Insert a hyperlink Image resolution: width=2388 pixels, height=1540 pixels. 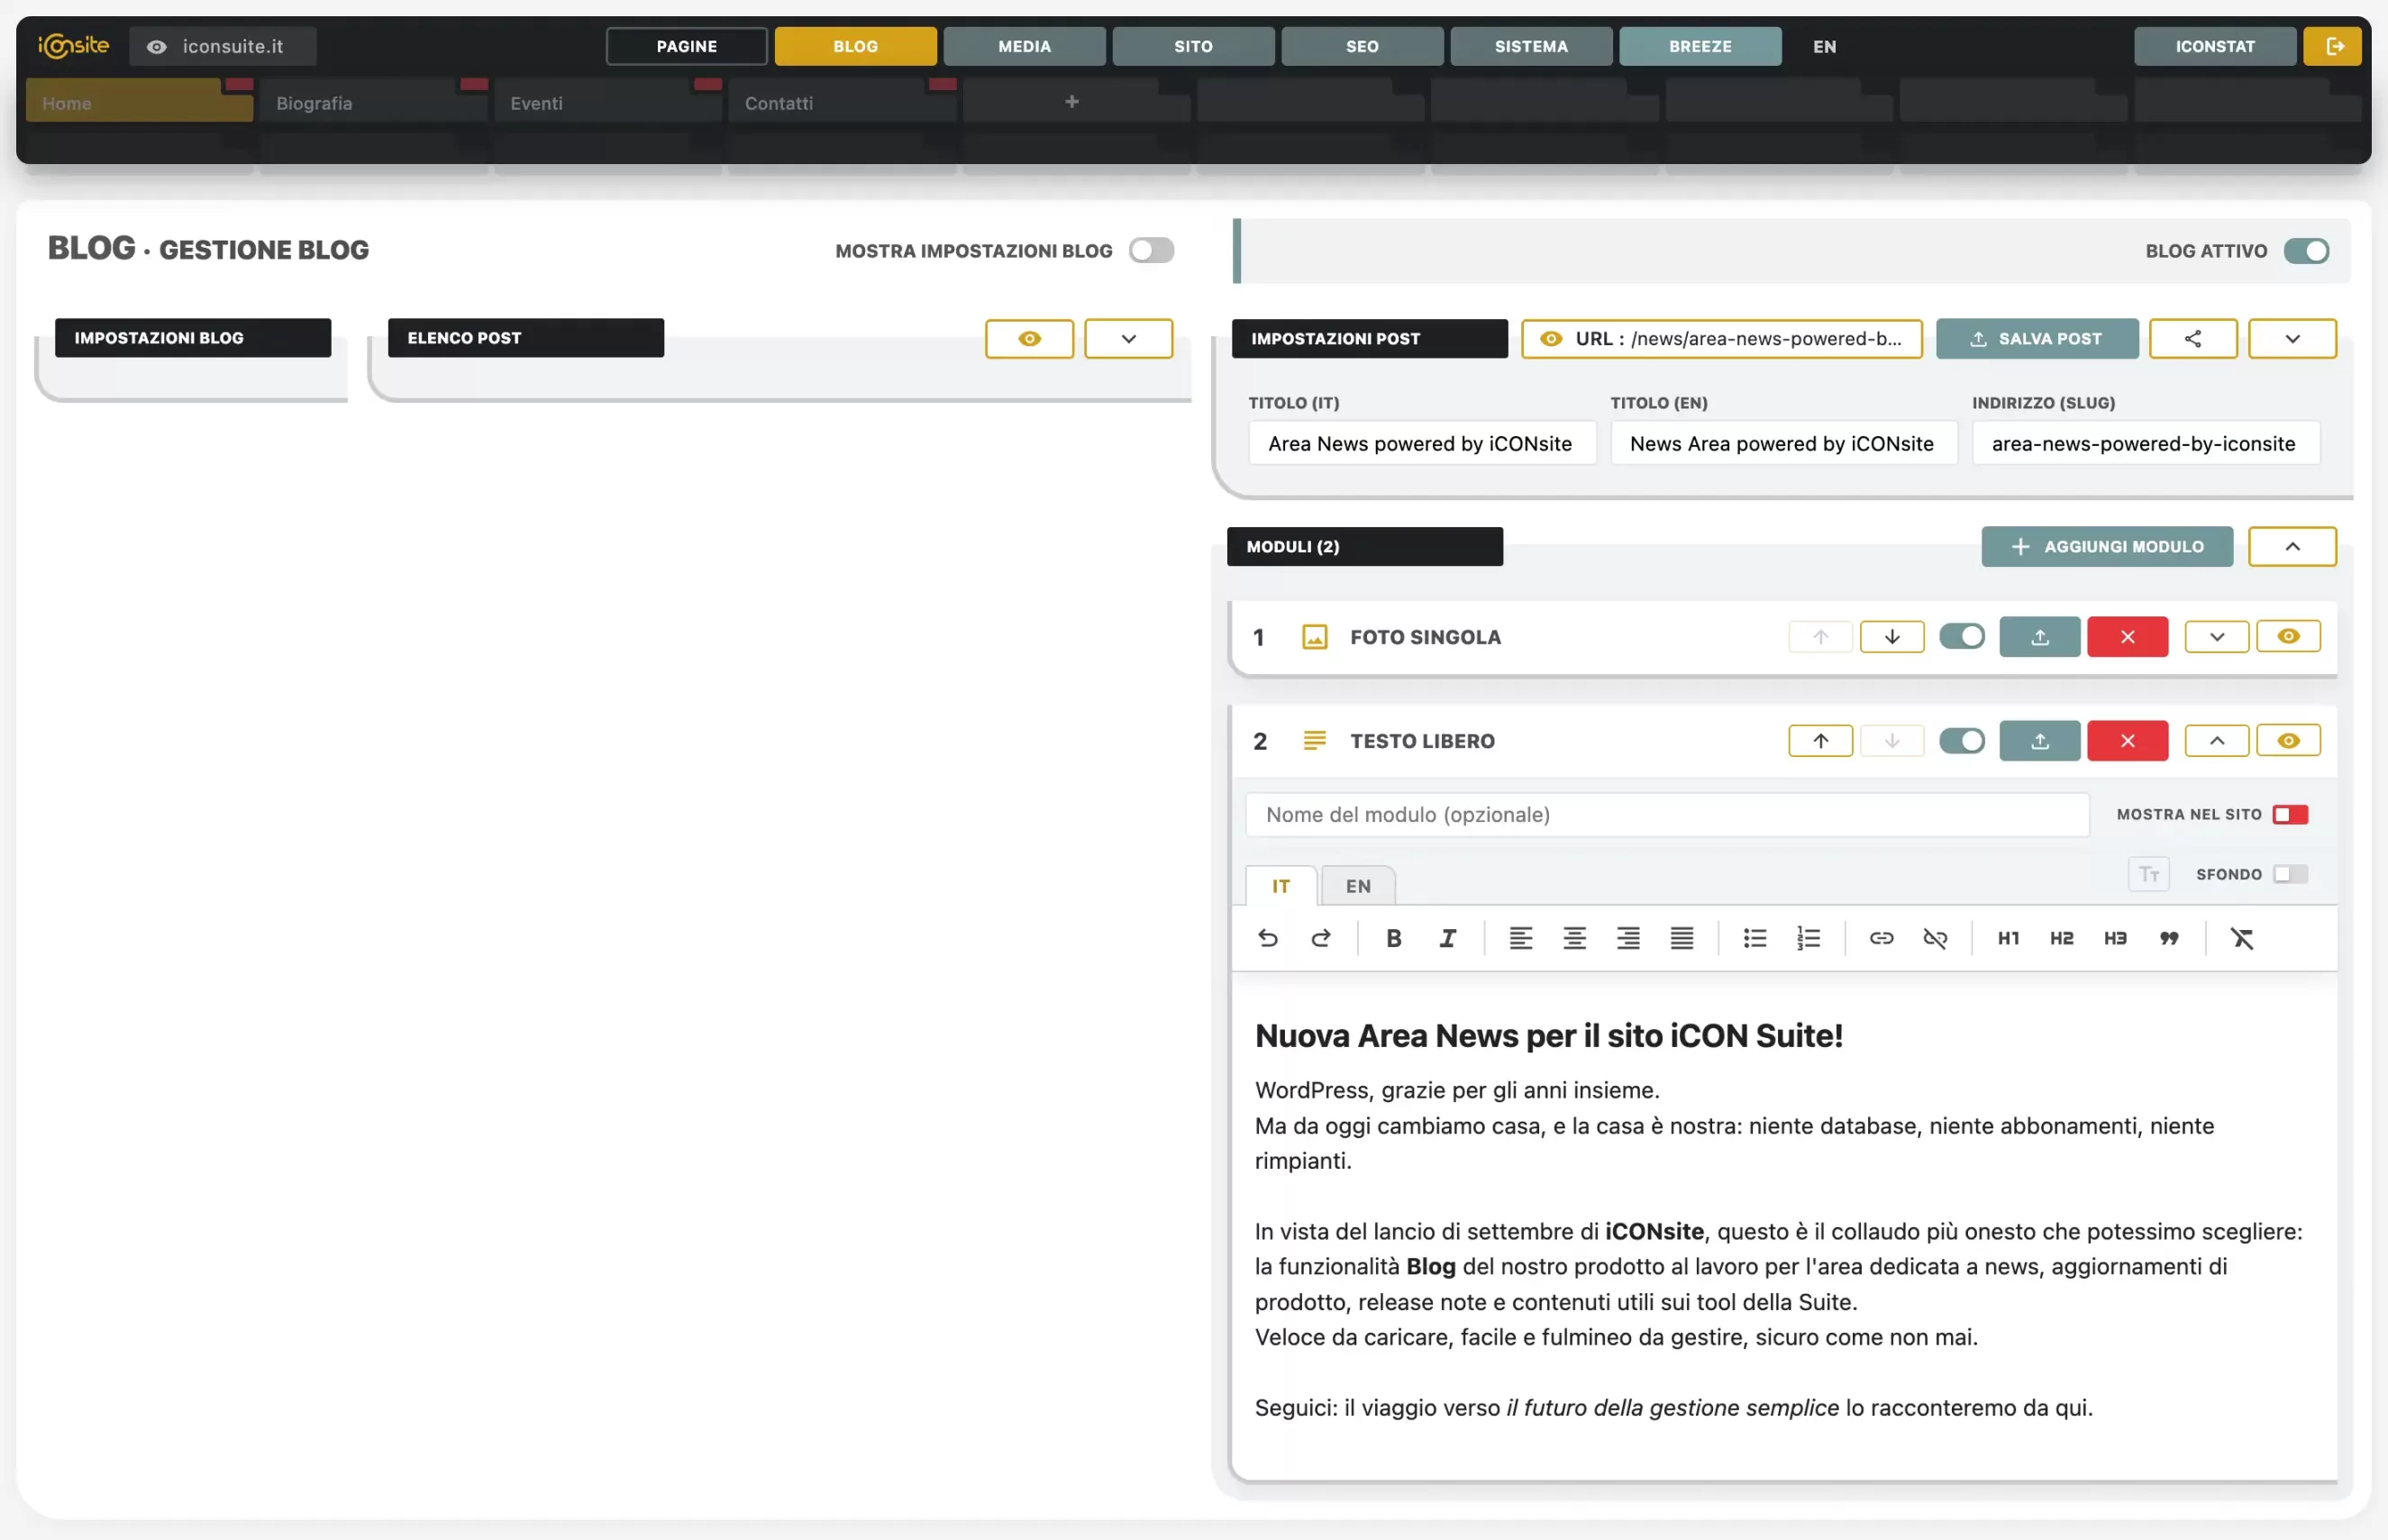[1882, 938]
